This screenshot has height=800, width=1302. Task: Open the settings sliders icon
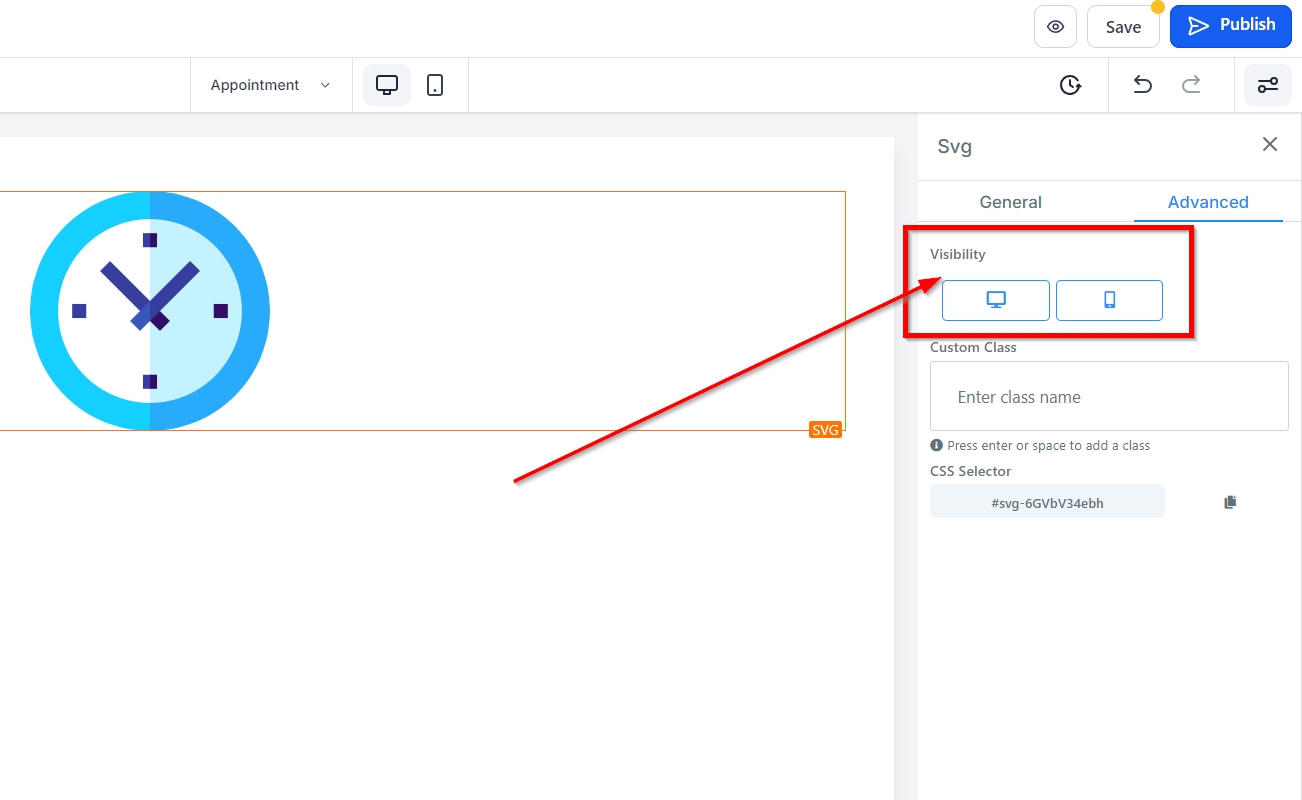coord(1267,85)
